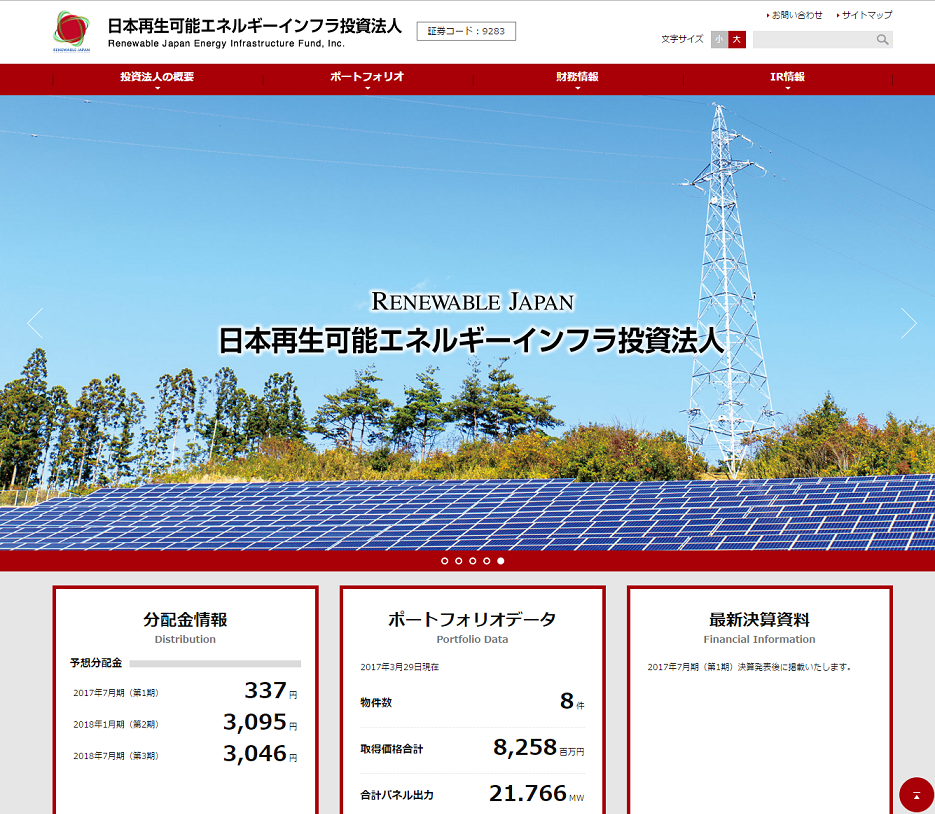Click the hero slide RENEWABLE JAPAN banner image

[468, 322]
